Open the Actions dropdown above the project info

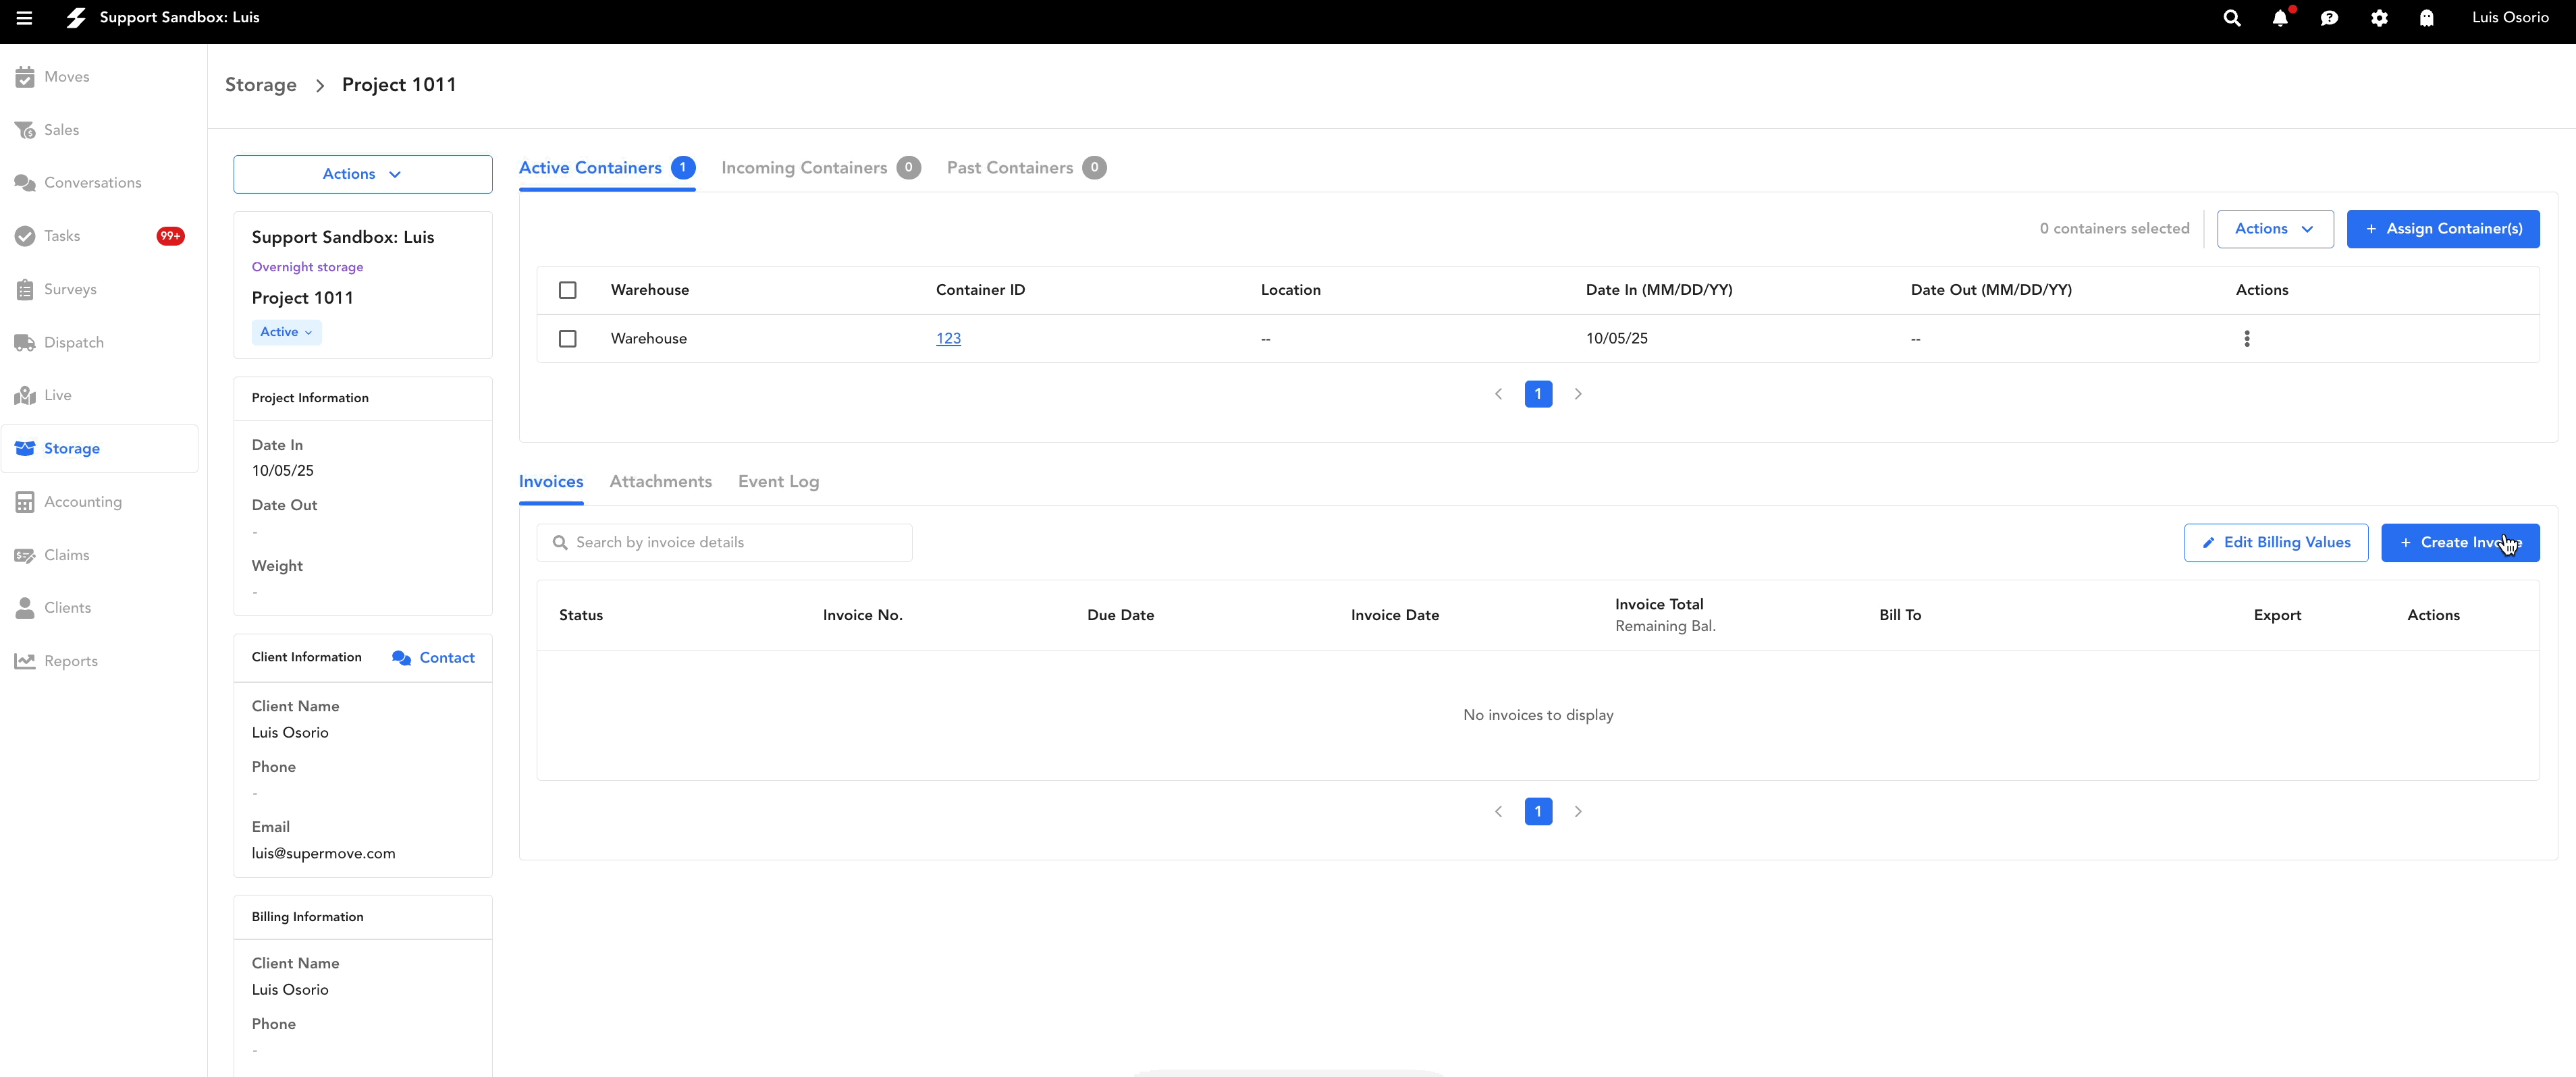(361, 173)
